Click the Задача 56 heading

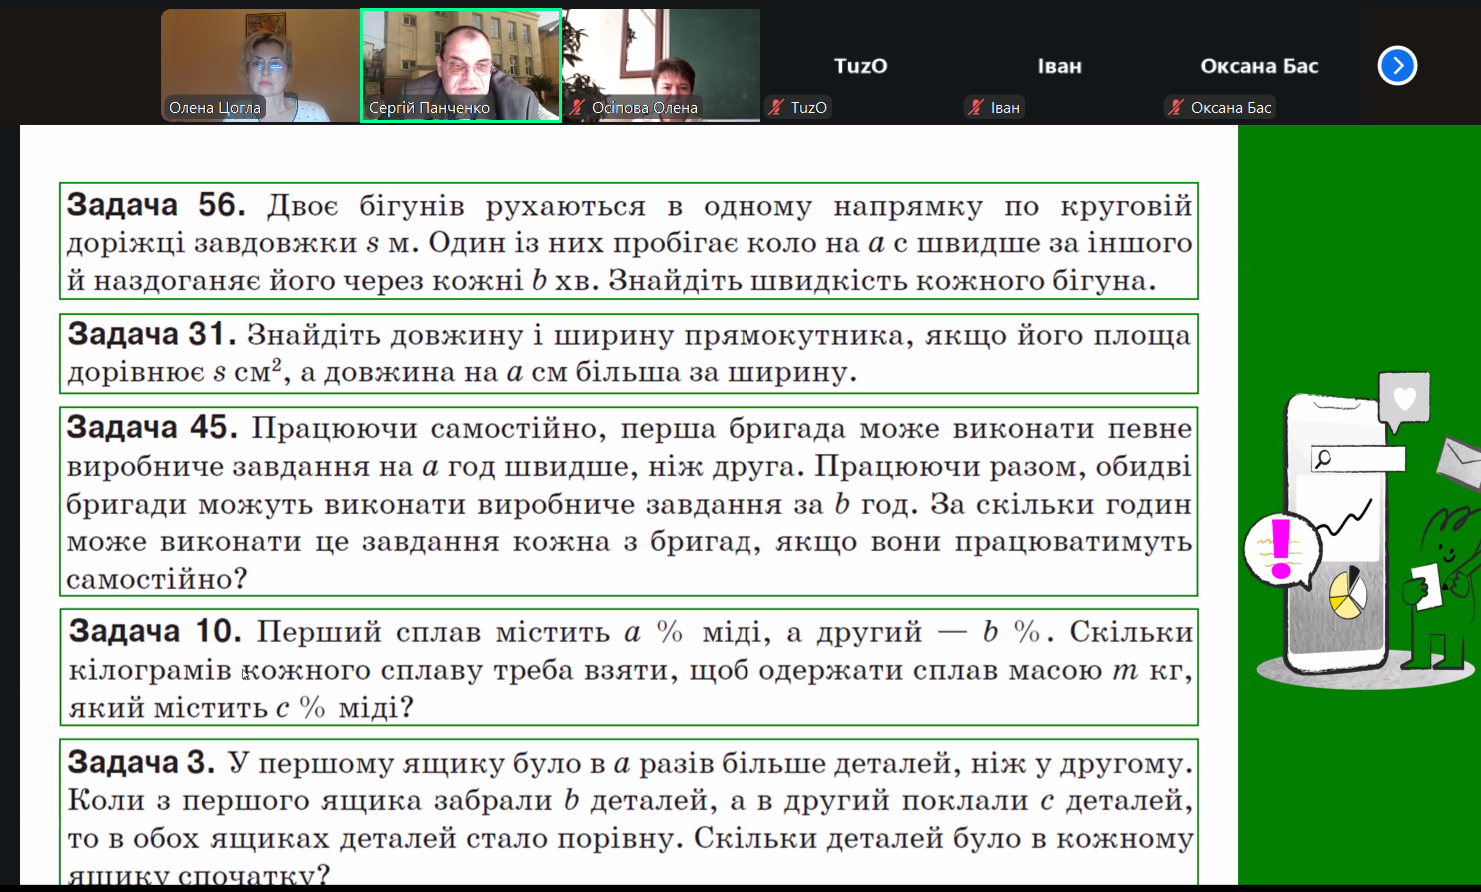coord(156,206)
